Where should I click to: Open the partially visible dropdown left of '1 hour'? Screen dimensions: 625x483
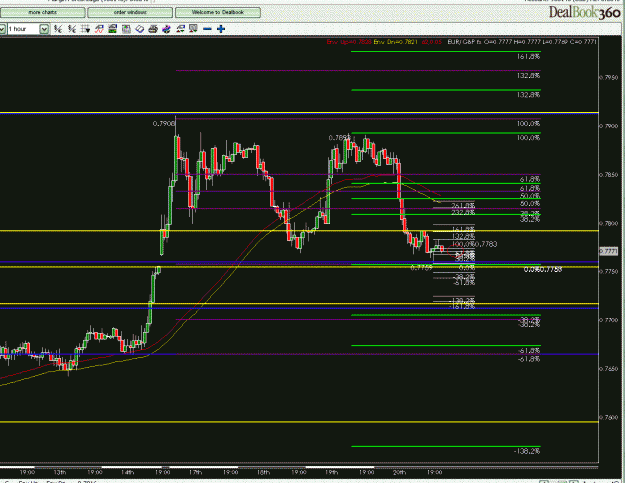2,29
